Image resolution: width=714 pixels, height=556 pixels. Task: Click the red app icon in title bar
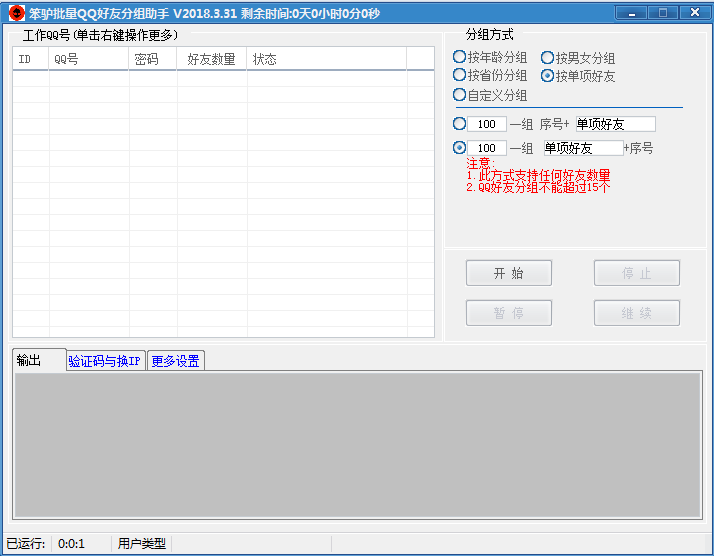coord(17,13)
